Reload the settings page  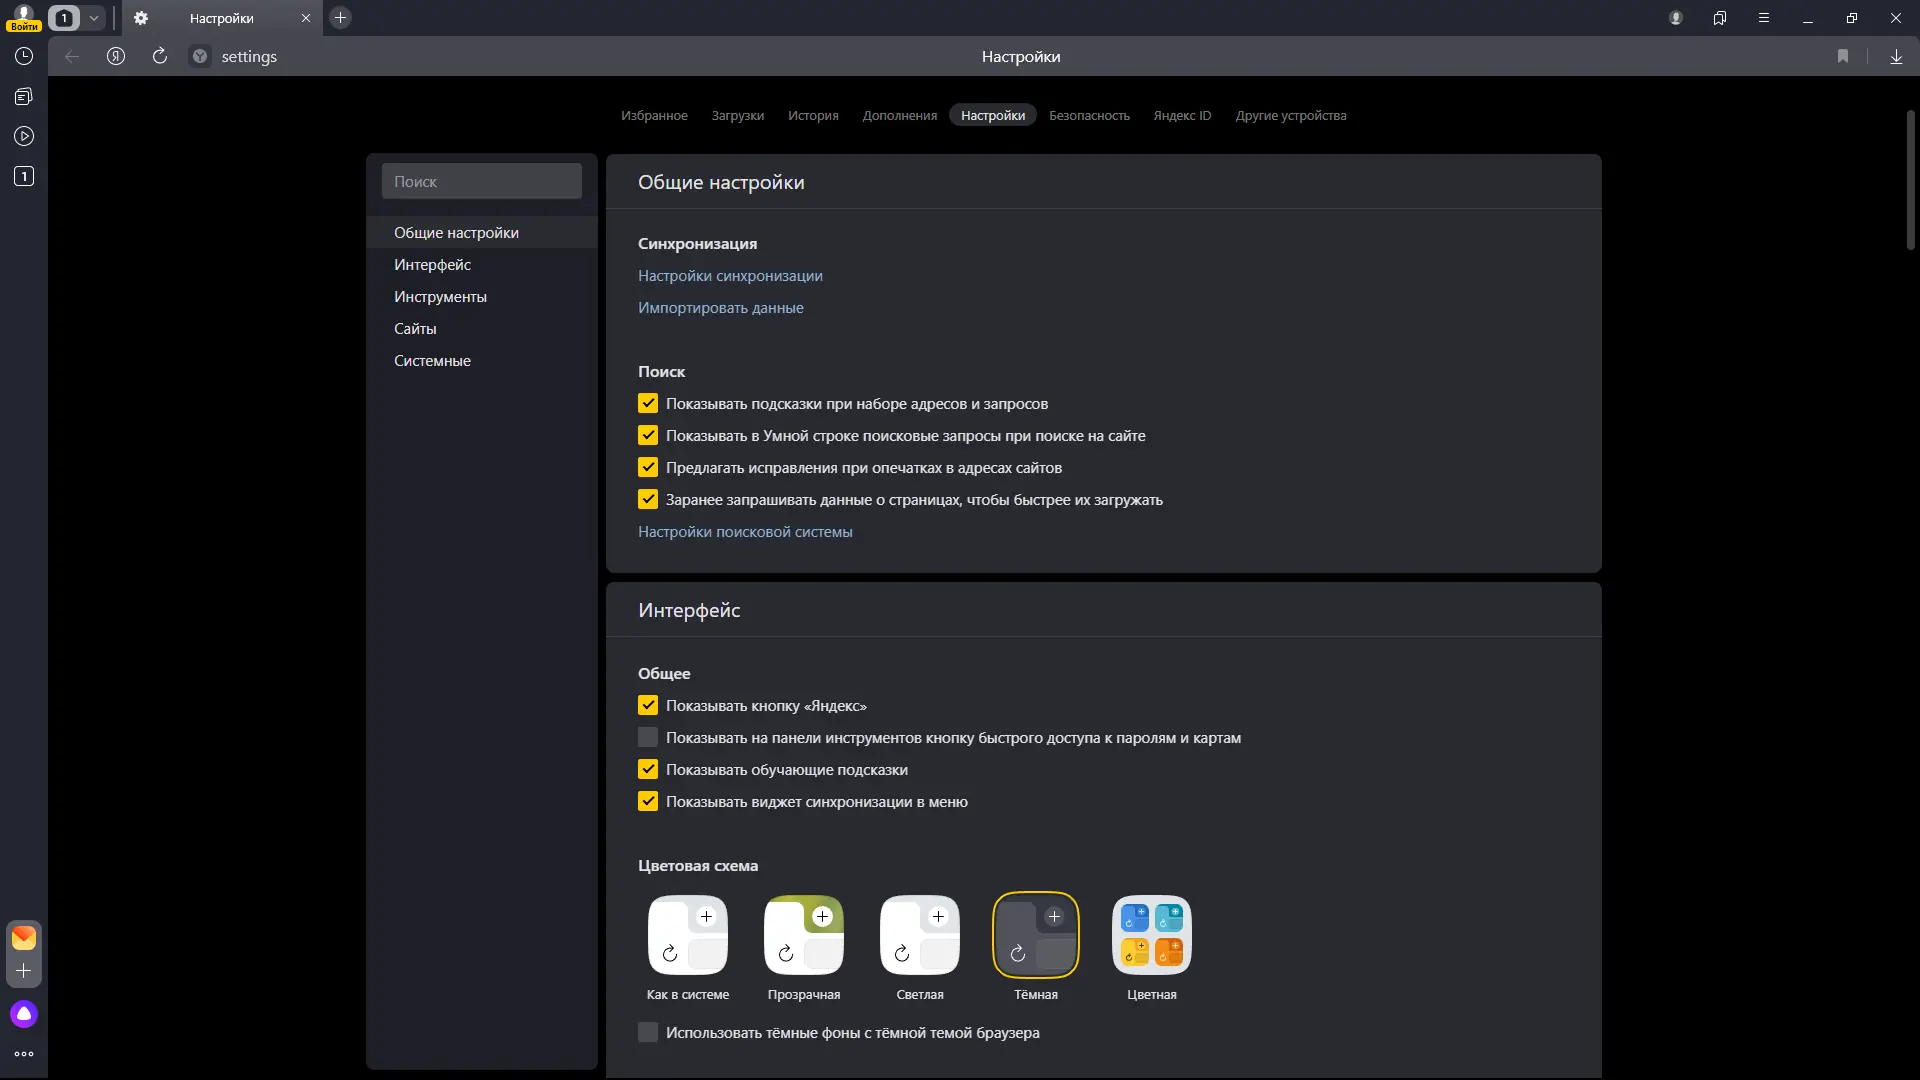tap(160, 57)
